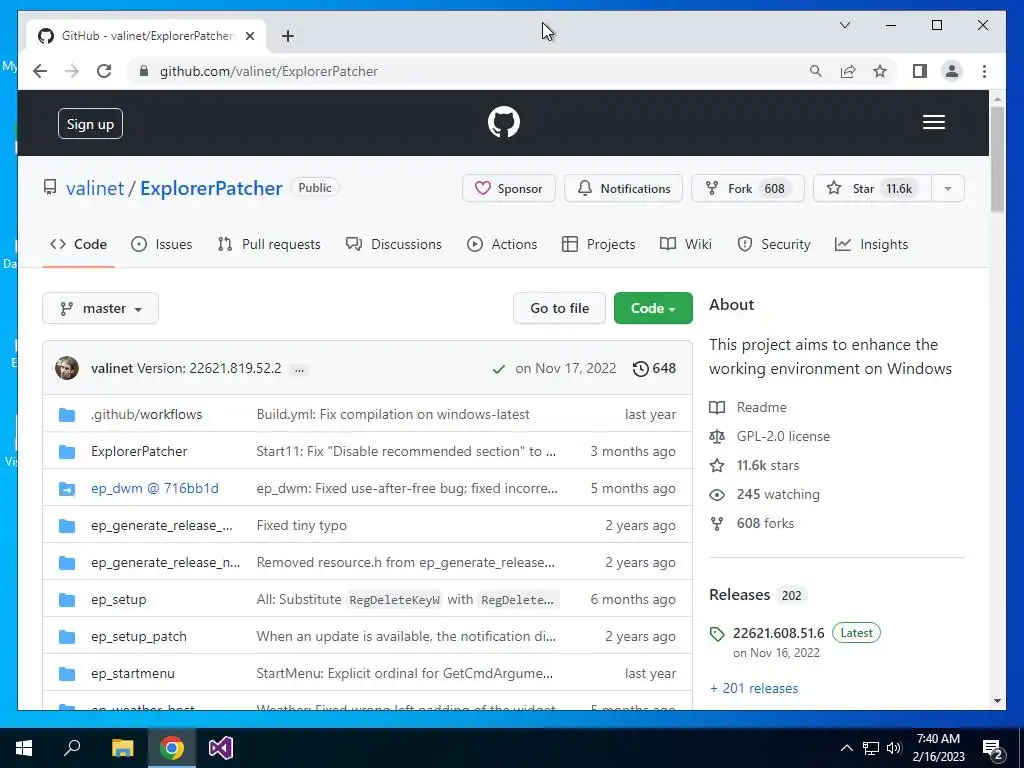The height and width of the screenshot is (768, 1024).
Task: Open the Discussions tab
Action: tap(394, 244)
